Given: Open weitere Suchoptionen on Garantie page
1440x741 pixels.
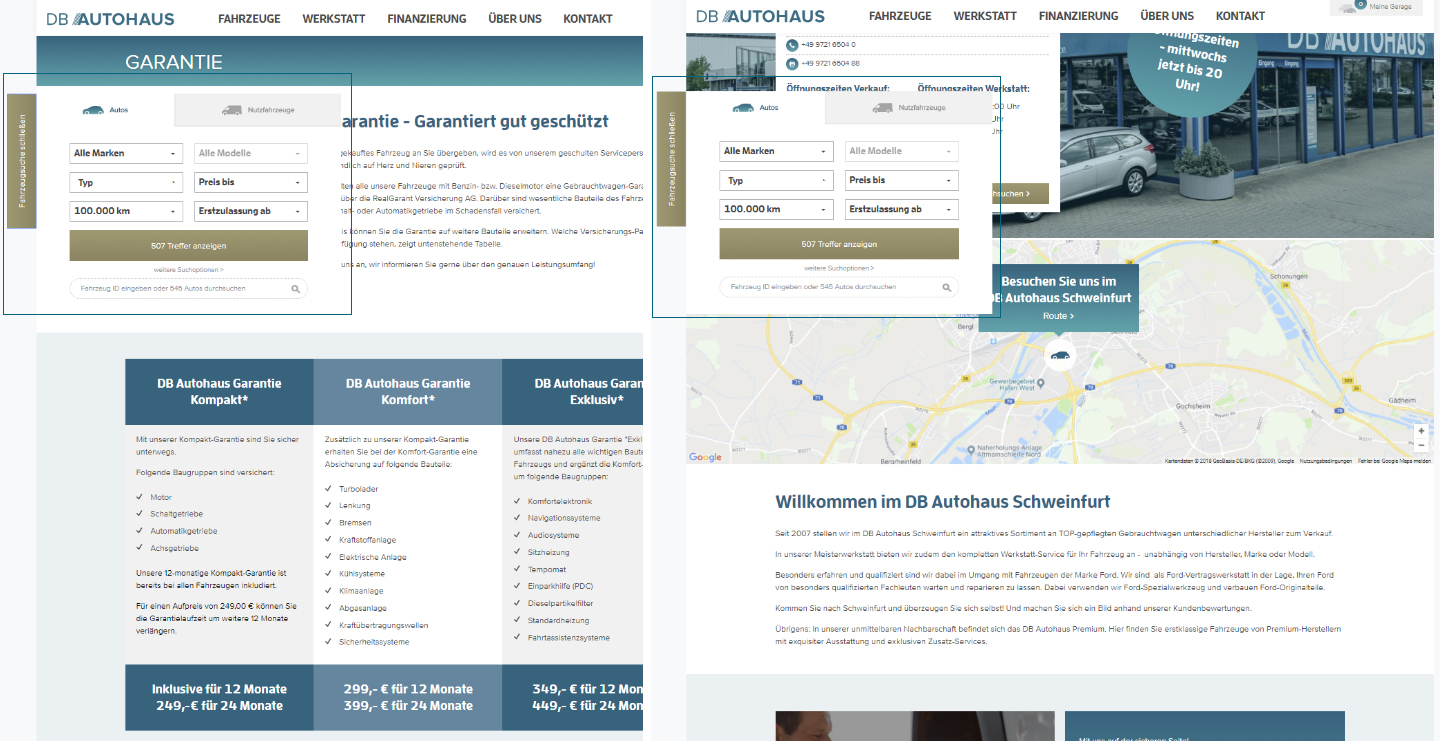Looking at the screenshot, I should point(188,270).
